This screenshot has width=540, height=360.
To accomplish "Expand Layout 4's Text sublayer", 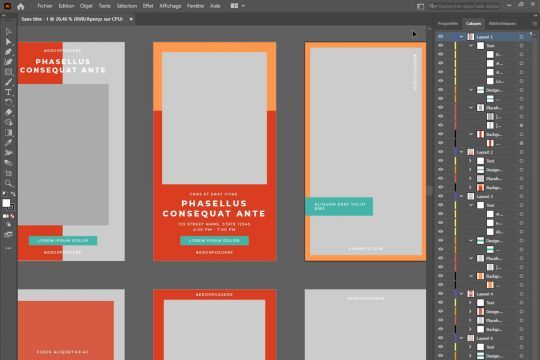I will tap(470, 302).
